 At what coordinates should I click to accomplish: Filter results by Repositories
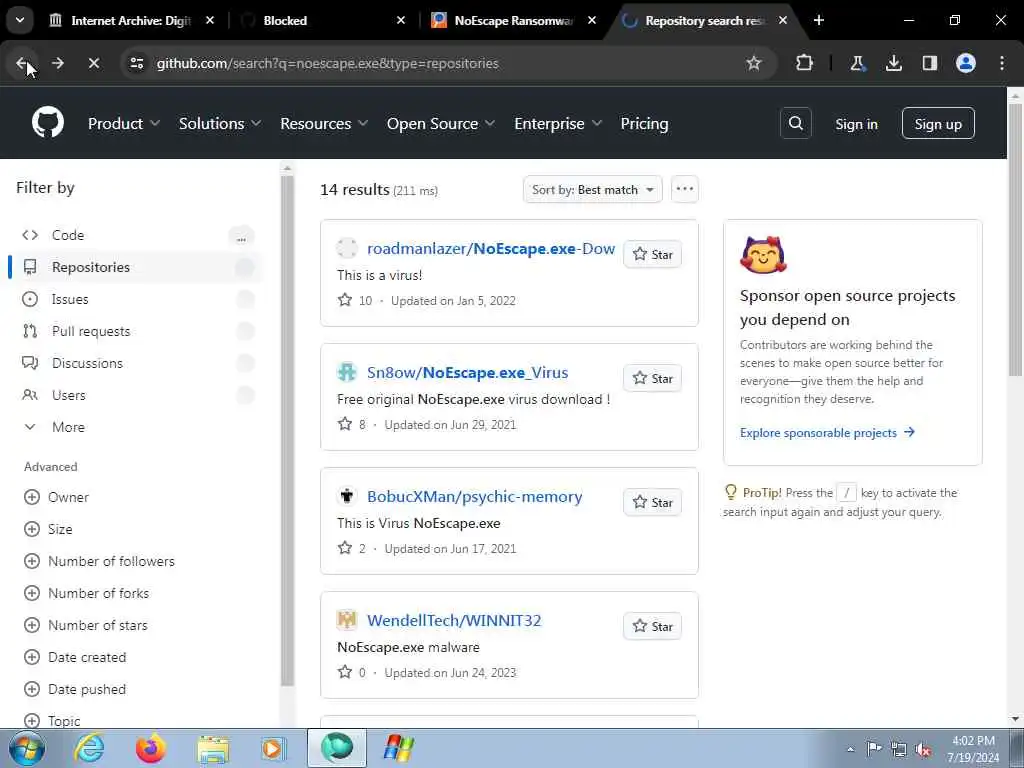137,267
